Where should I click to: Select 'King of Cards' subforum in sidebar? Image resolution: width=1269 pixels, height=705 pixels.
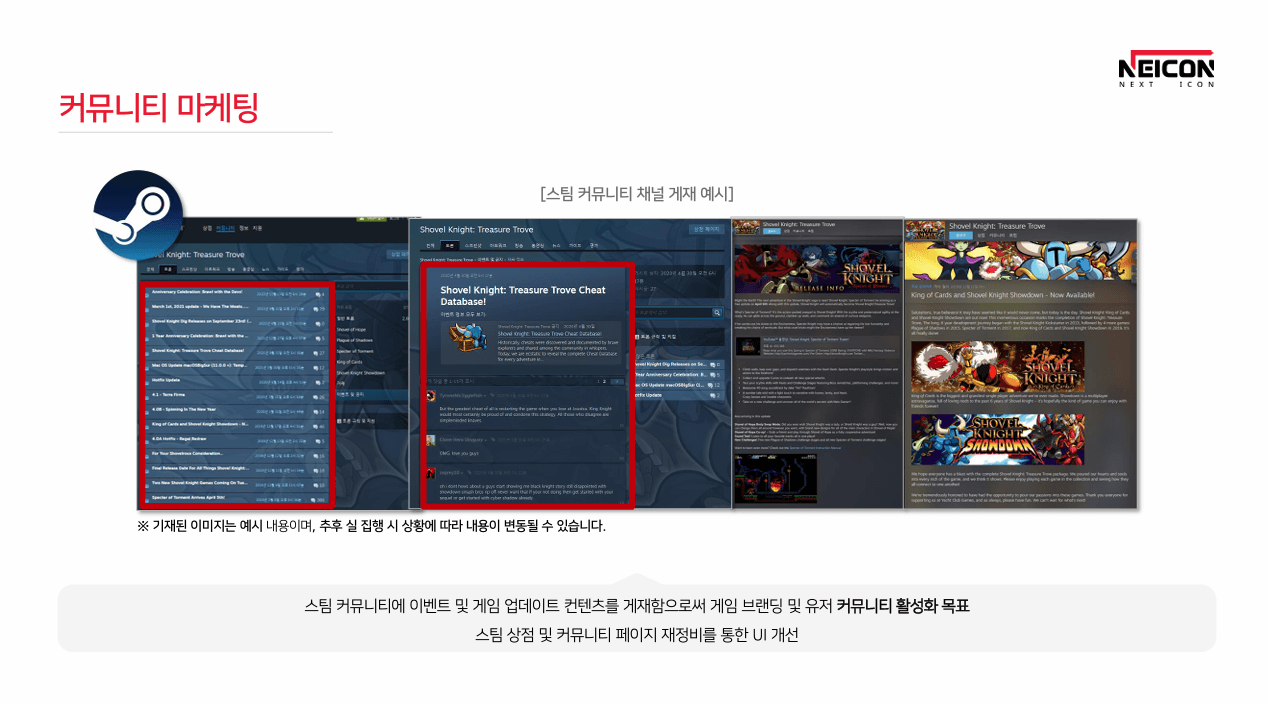tap(349, 361)
